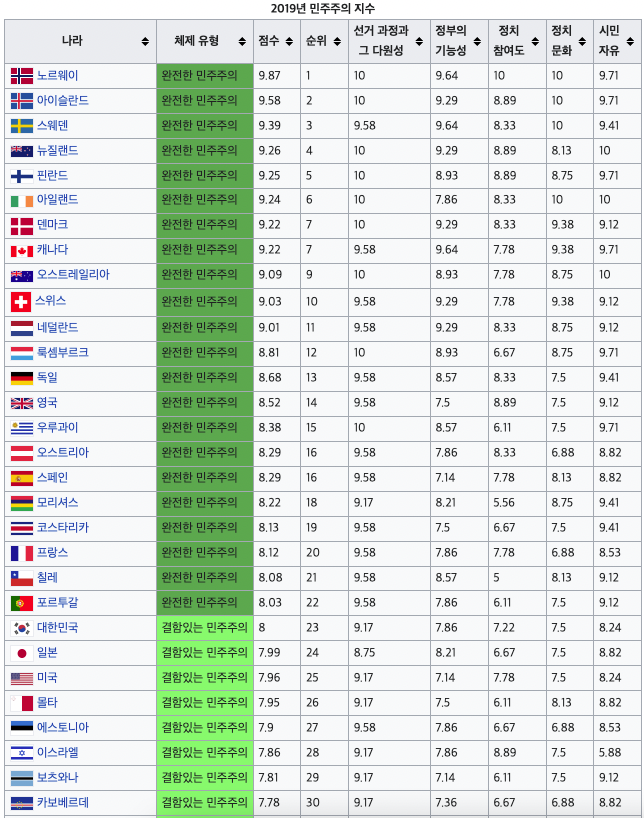Click the Netherlands flag icon
This screenshot has height=818, width=644.
[21, 328]
